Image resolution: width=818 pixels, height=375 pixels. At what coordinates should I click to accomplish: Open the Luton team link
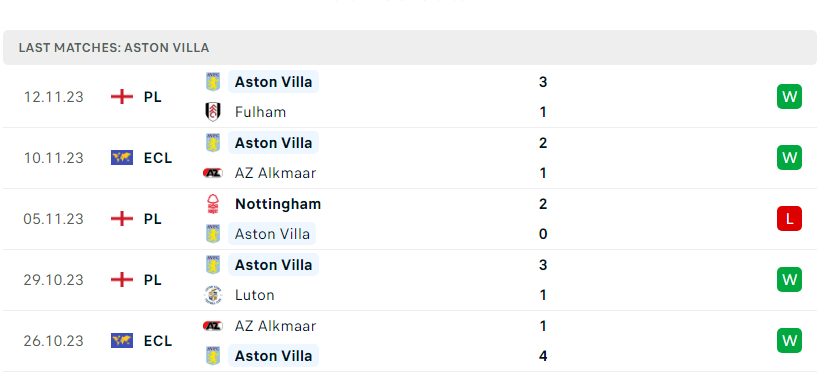click(x=255, y=295)
